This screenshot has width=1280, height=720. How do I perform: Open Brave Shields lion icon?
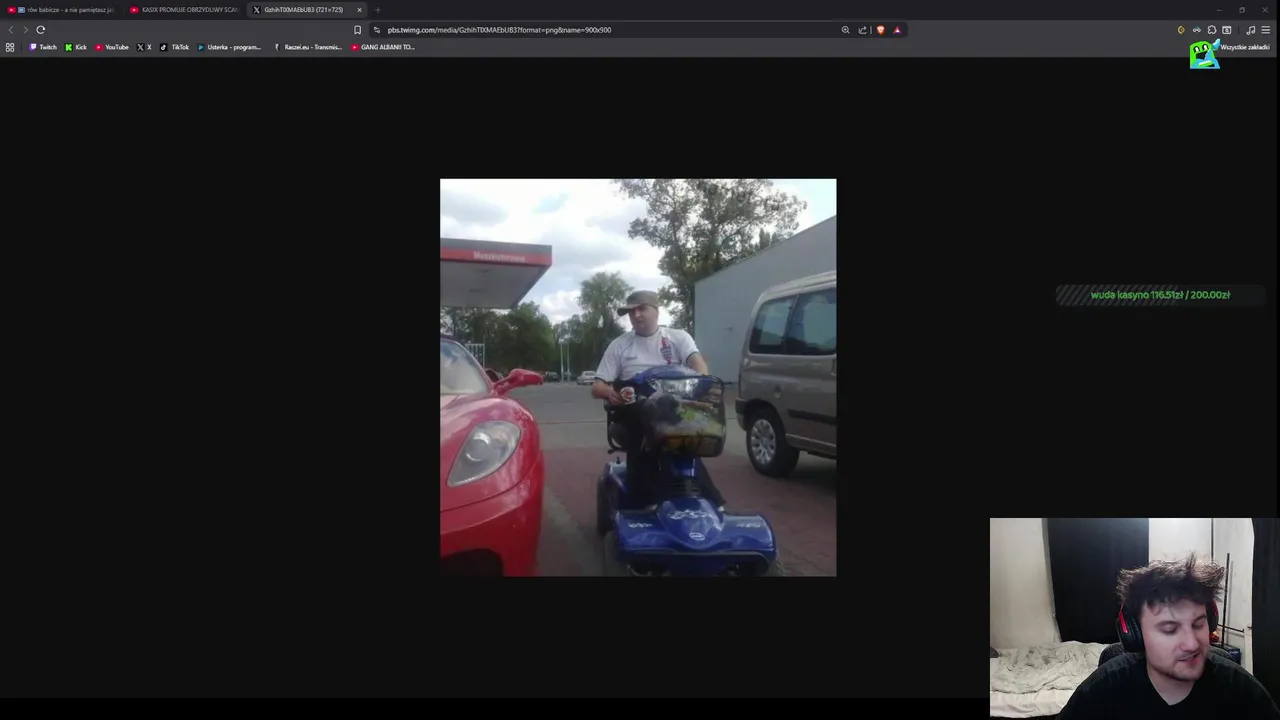pos(880,30)
